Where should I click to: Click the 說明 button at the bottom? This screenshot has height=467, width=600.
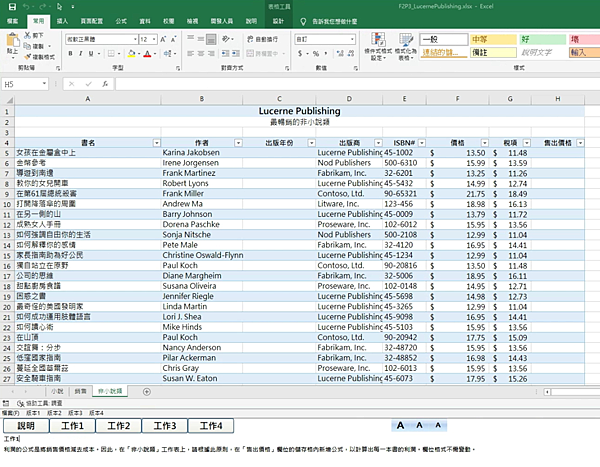pyautogui.click(x=26, y=426)
